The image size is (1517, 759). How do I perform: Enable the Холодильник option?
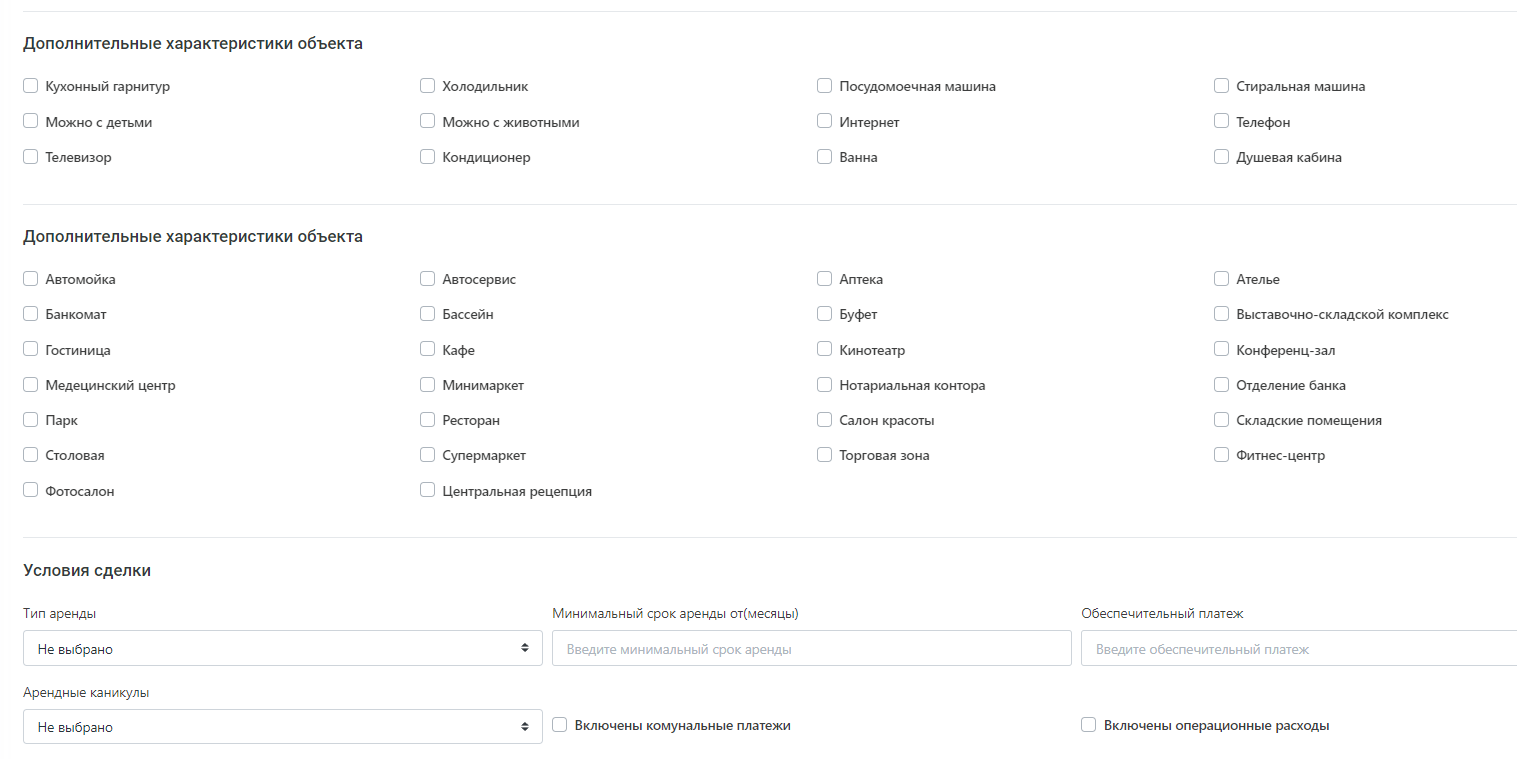(x=428, y=86)
